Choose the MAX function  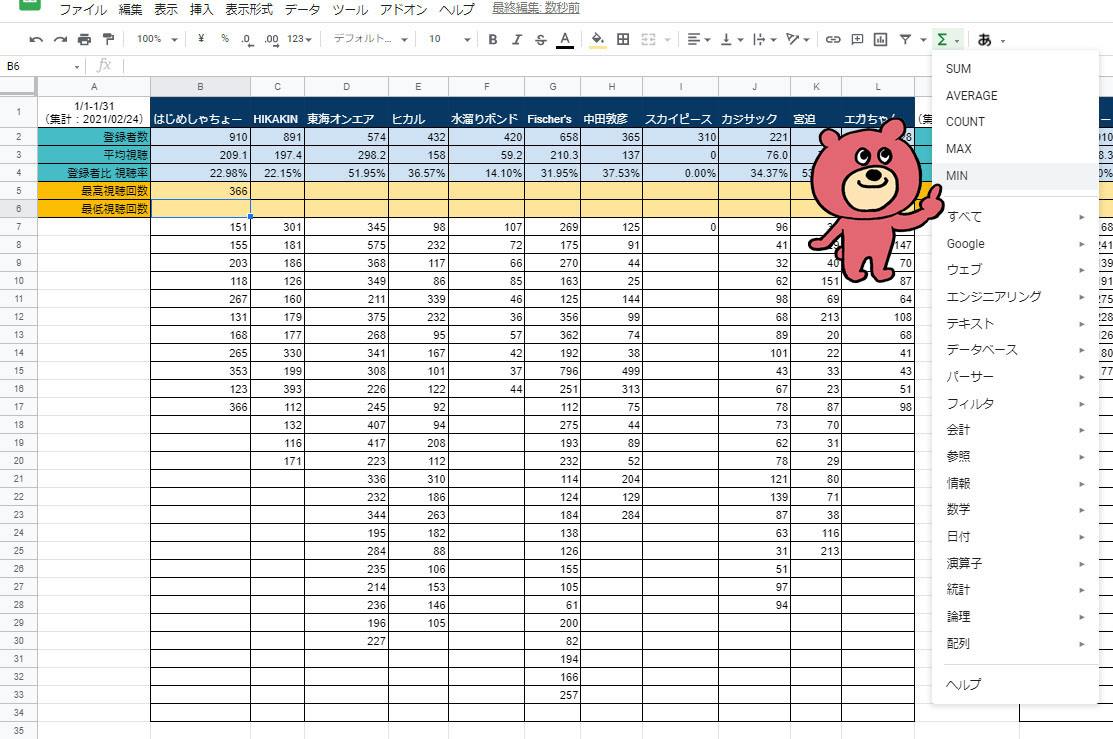pyautogui.click(x=1015, y=149)
